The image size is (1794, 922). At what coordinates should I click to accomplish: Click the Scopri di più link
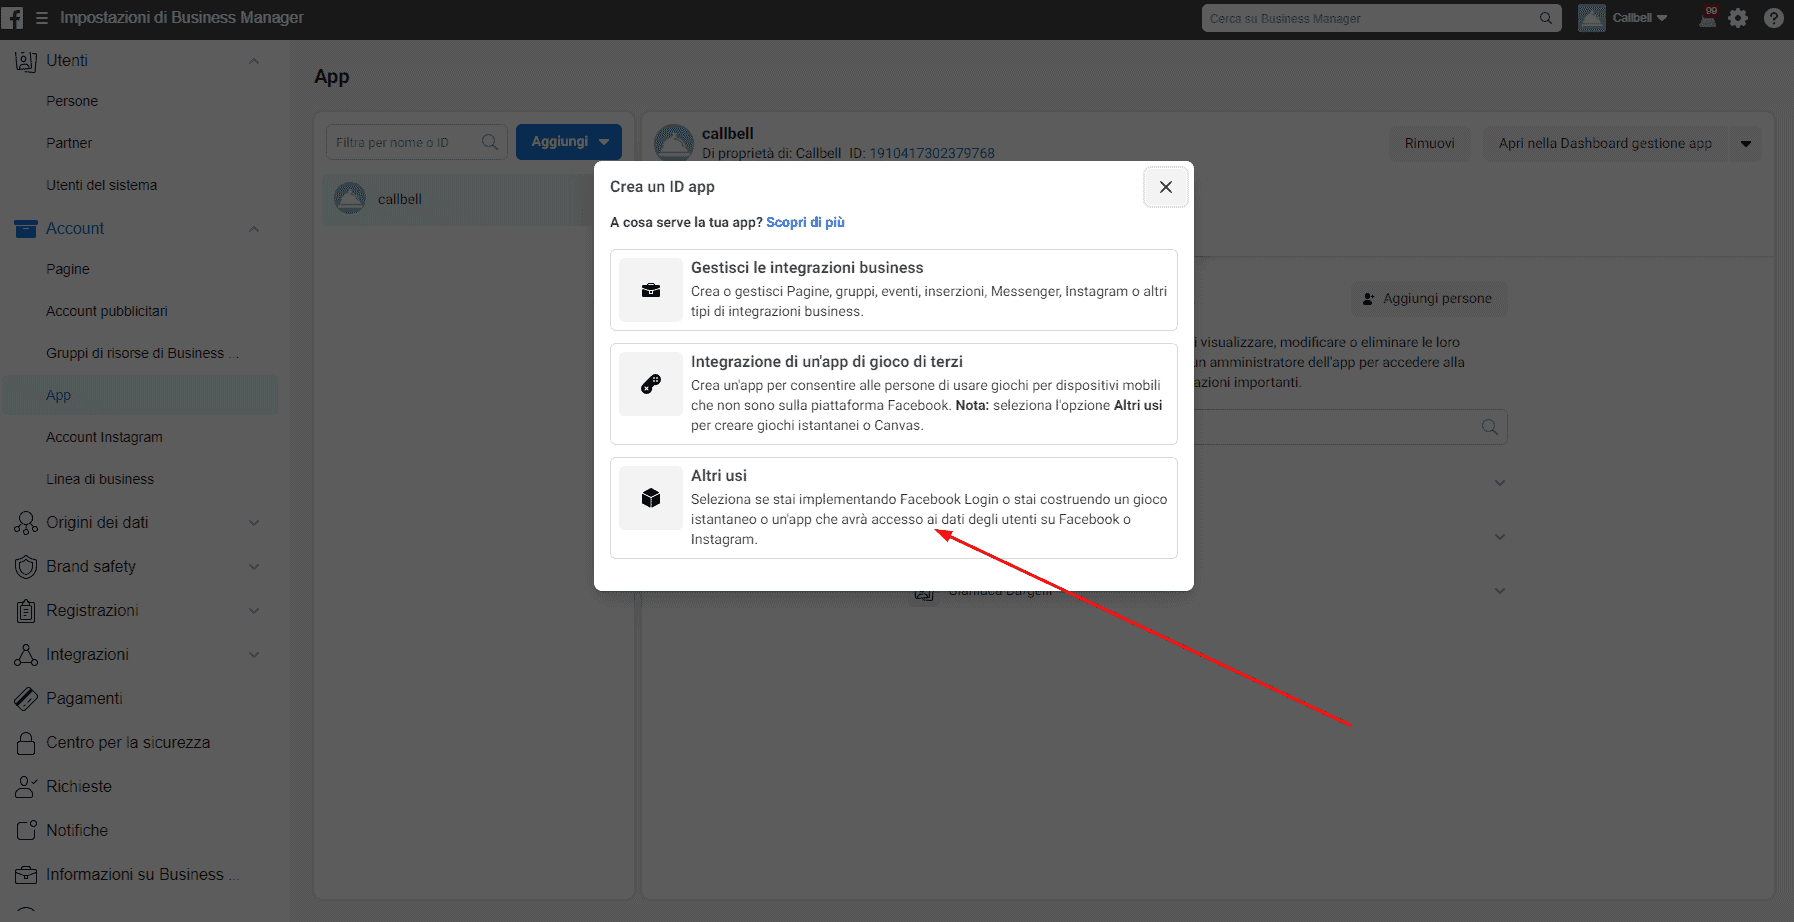pos(805,222)
